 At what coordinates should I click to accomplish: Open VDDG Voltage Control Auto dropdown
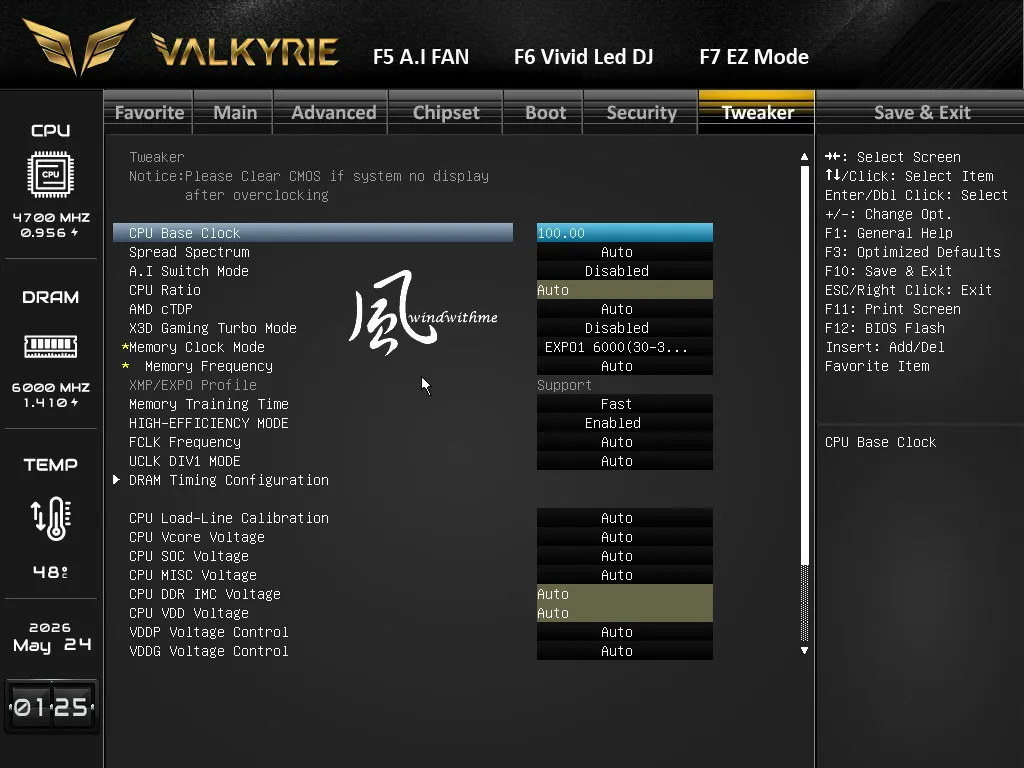point(624,650)
